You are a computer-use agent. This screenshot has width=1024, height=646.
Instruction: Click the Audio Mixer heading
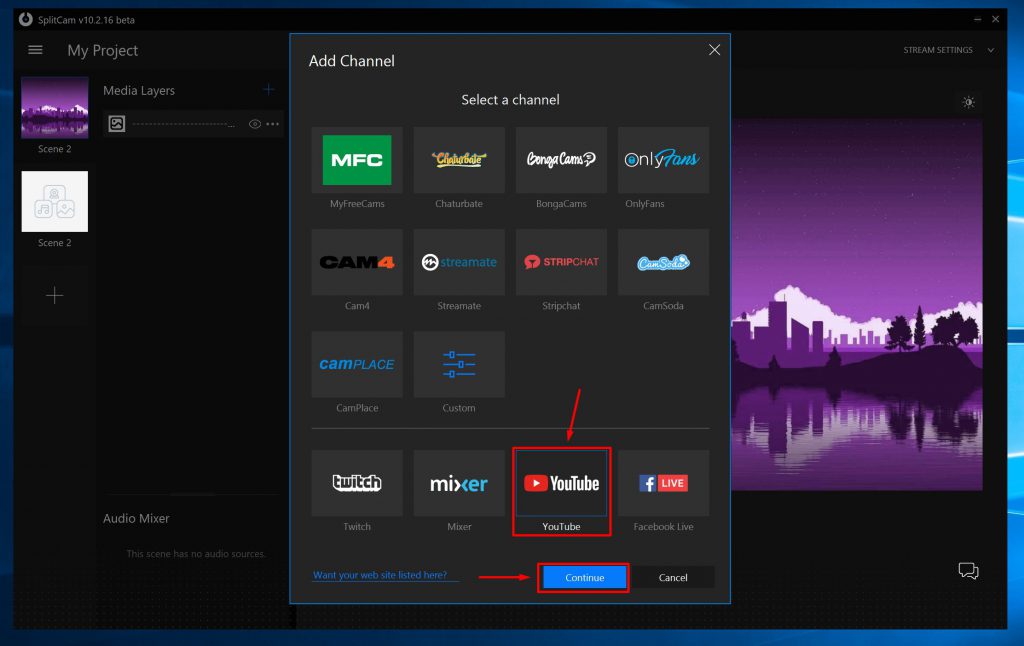coord(136,518)
